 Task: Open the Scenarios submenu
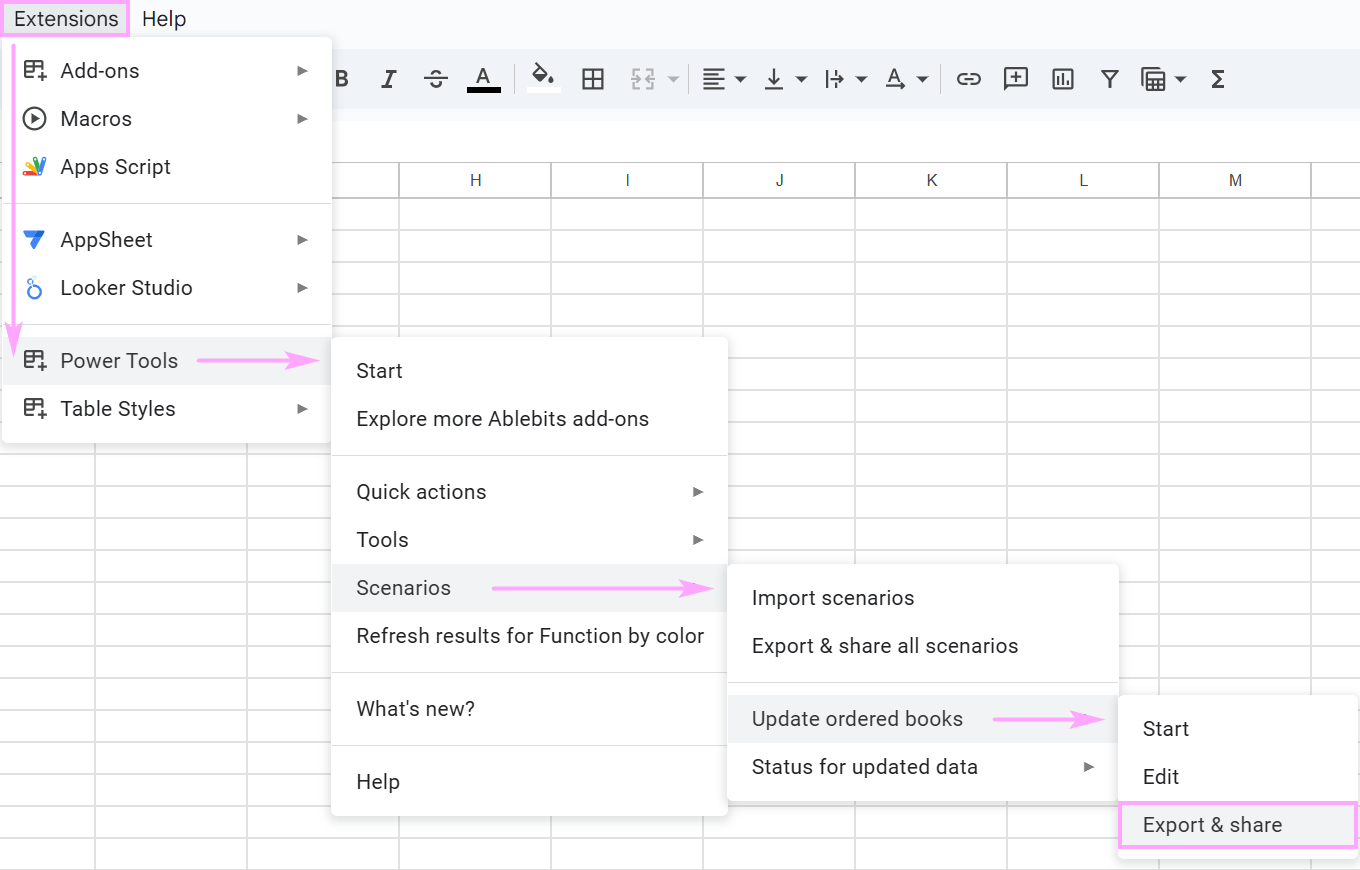click(529, 588)
